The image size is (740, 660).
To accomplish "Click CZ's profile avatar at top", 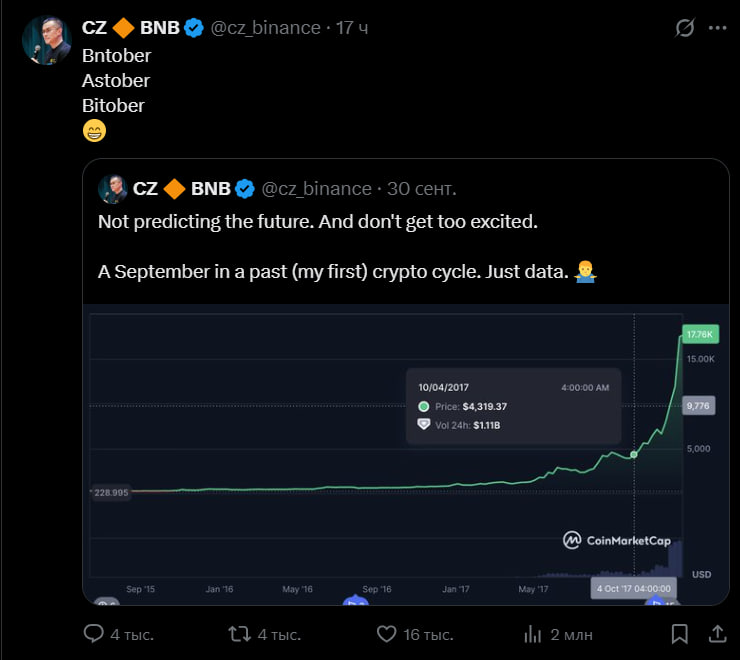I will [43, 40].
